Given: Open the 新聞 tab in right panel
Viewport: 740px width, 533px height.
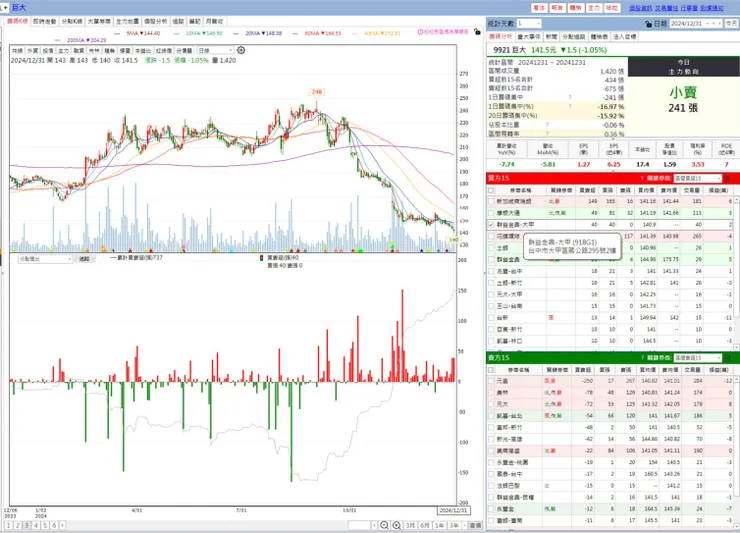Looking at the screenshot, I should (551, 36).
